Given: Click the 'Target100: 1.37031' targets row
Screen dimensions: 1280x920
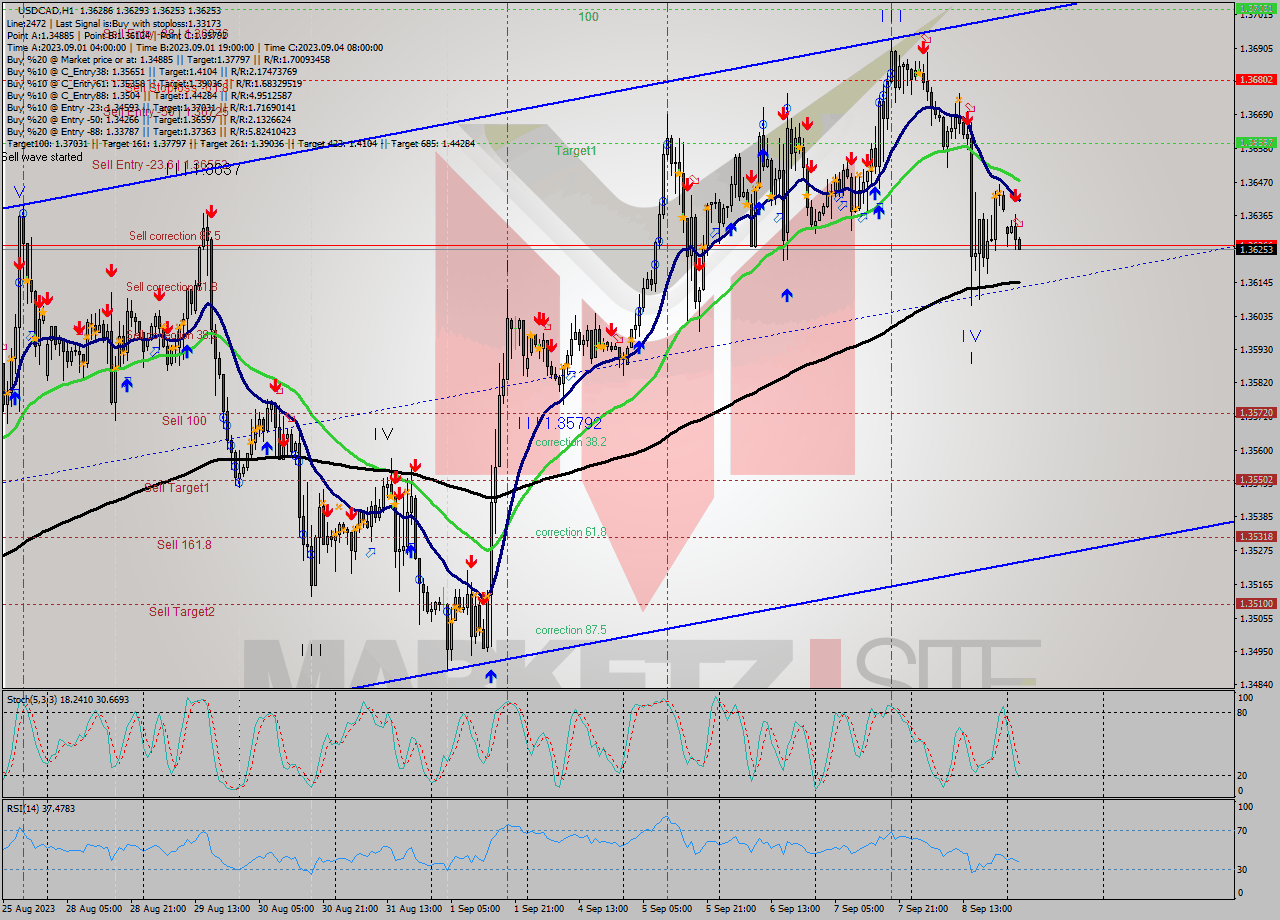Looking at the screenshot, I should pyautogui.click(x=240, y=143).
